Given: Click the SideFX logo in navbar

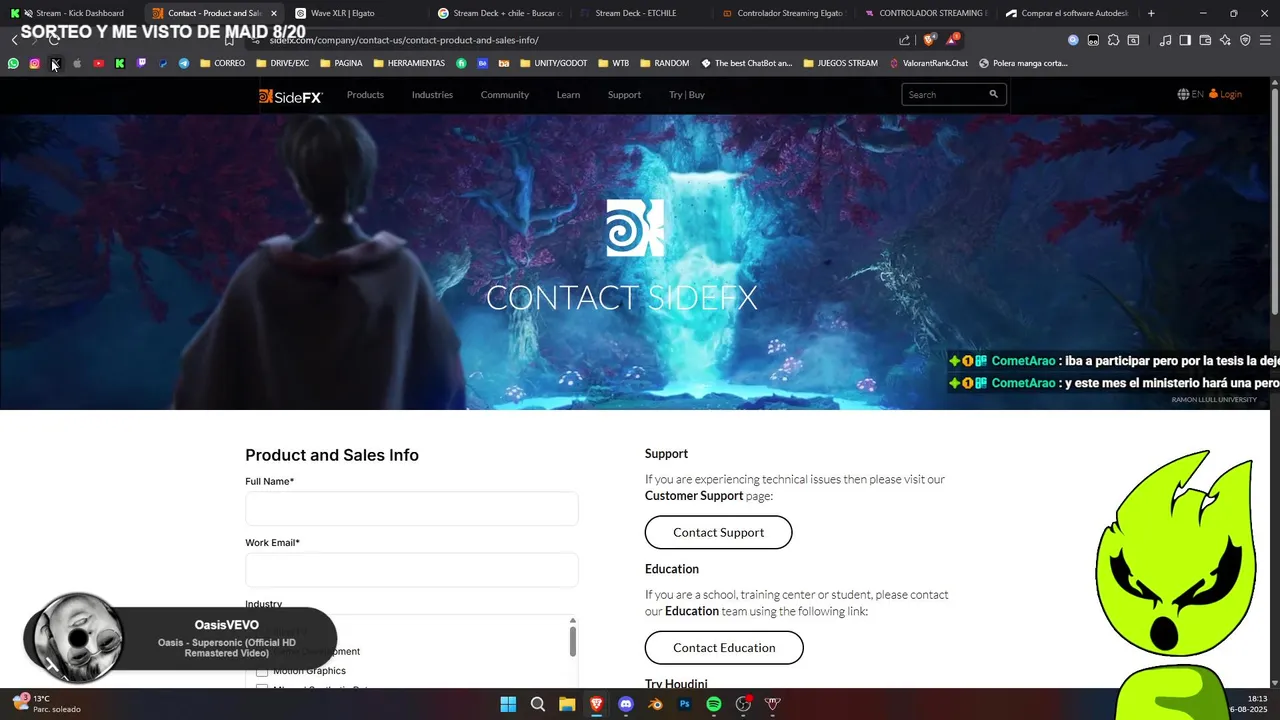Looking at the screenshot, I should coord(290,96).
